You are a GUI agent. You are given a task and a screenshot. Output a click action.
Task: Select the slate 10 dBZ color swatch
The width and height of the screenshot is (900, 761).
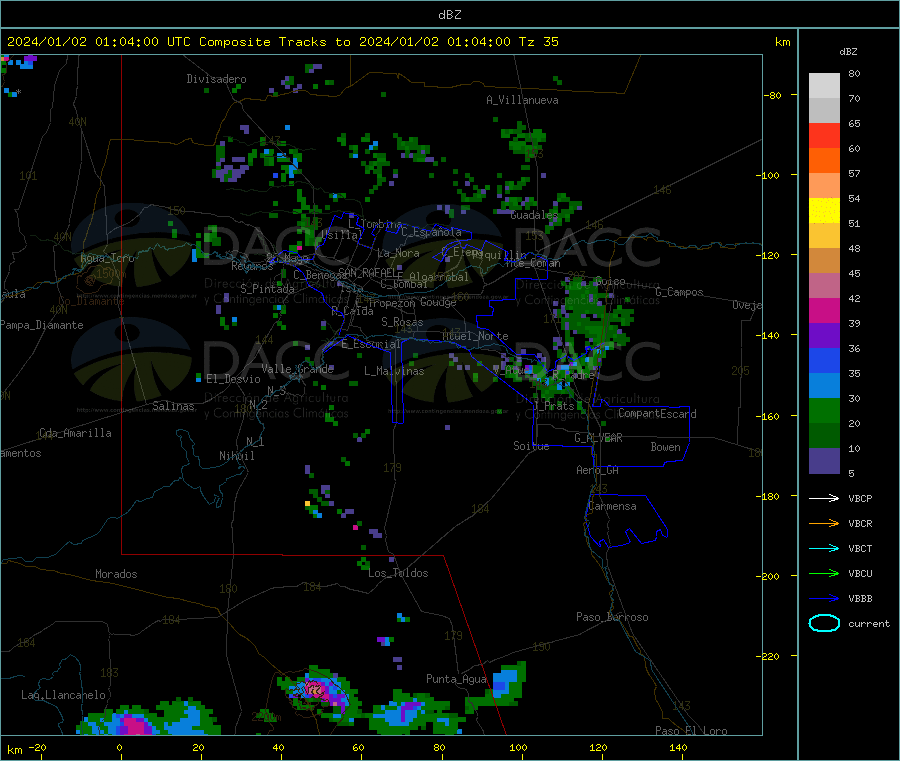824,461
